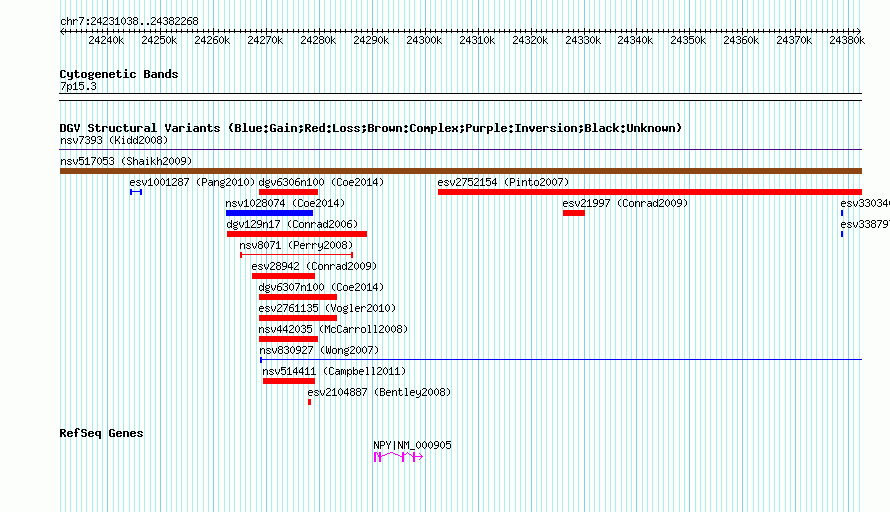Image resolution: width=890 pixels, height=512 pixels.
Task: Open nsv514411 (Campbell2011) variant label
Action: pyautogui.click(x=334, y=371)
